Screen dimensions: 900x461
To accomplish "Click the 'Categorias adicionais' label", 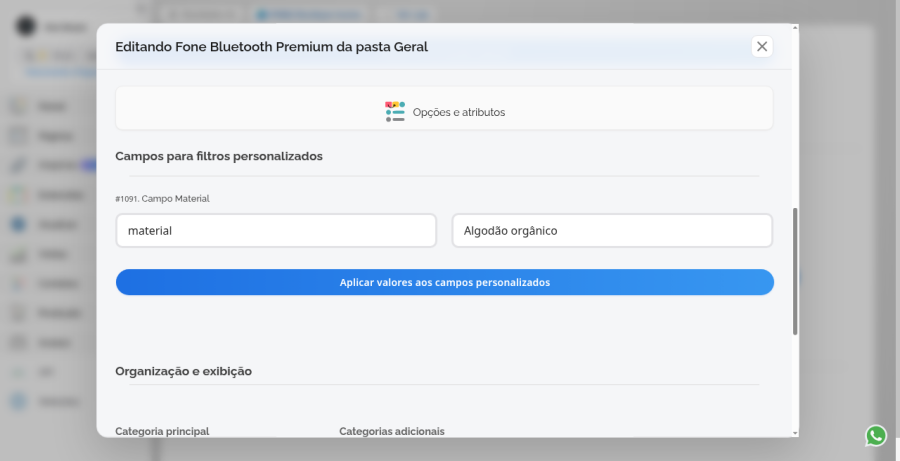I will coord(392,431).
